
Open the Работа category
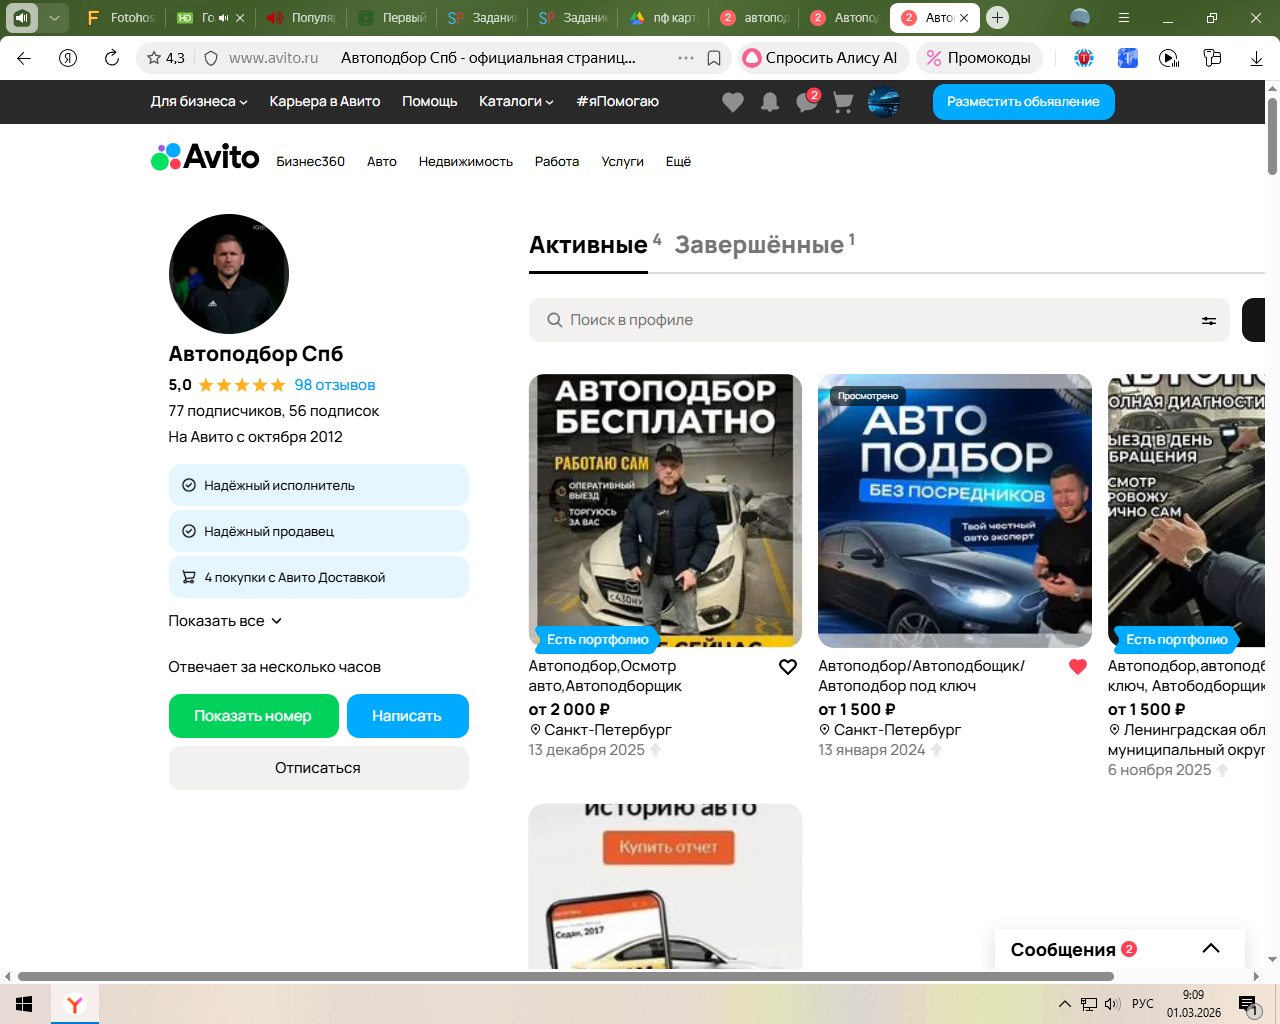tap(557, 162)
